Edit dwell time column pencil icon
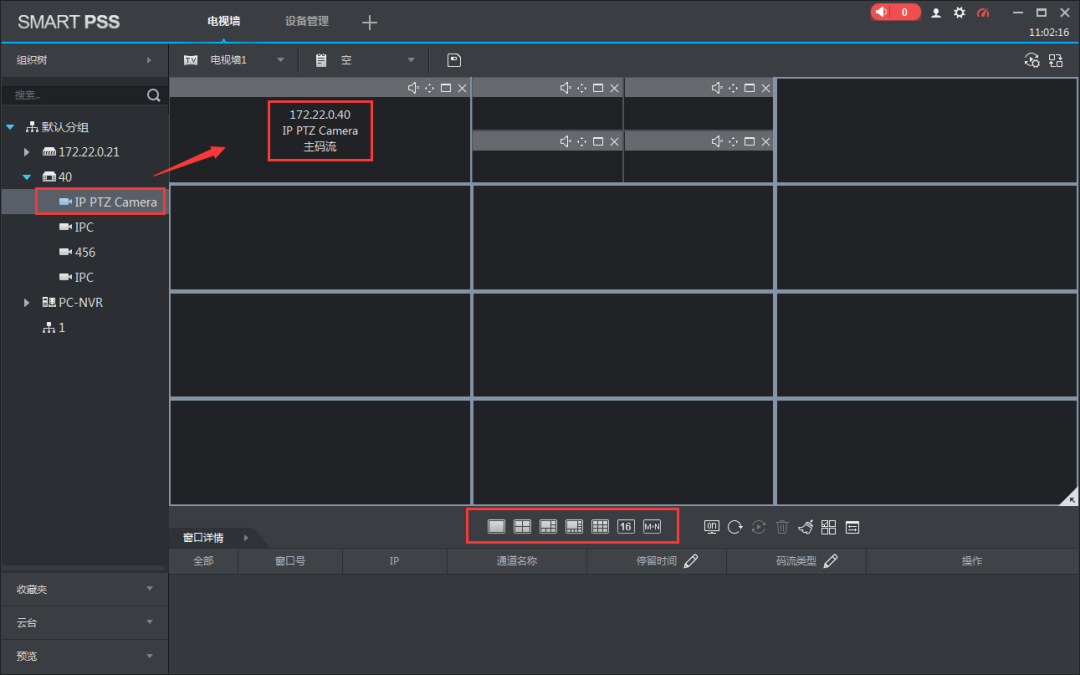 pyautogui.click(x=691, y=561)
